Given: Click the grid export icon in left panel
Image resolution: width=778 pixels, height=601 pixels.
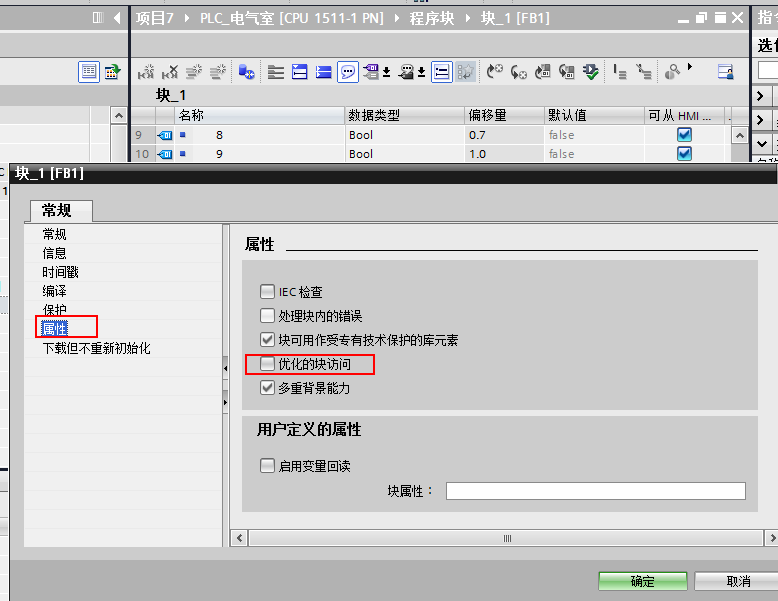Looking at the screenshot, I should (x=112, y=72).
